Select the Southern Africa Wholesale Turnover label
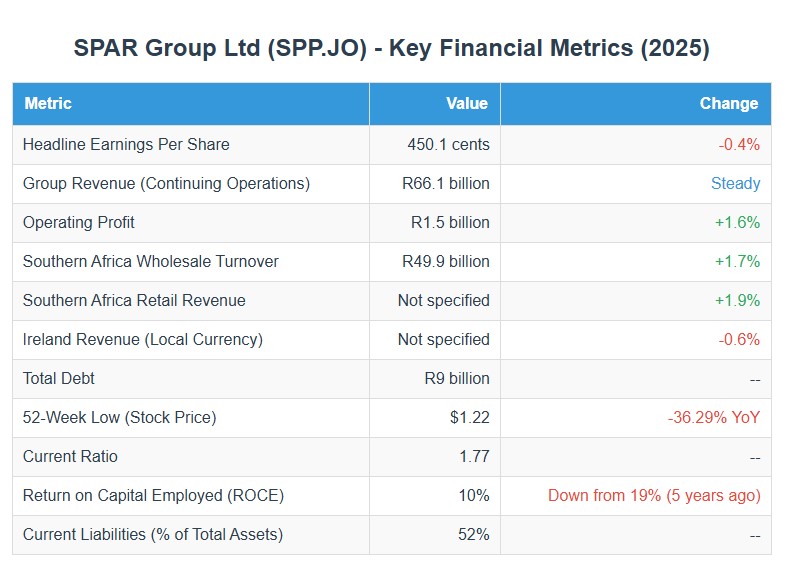 (151, 261)
